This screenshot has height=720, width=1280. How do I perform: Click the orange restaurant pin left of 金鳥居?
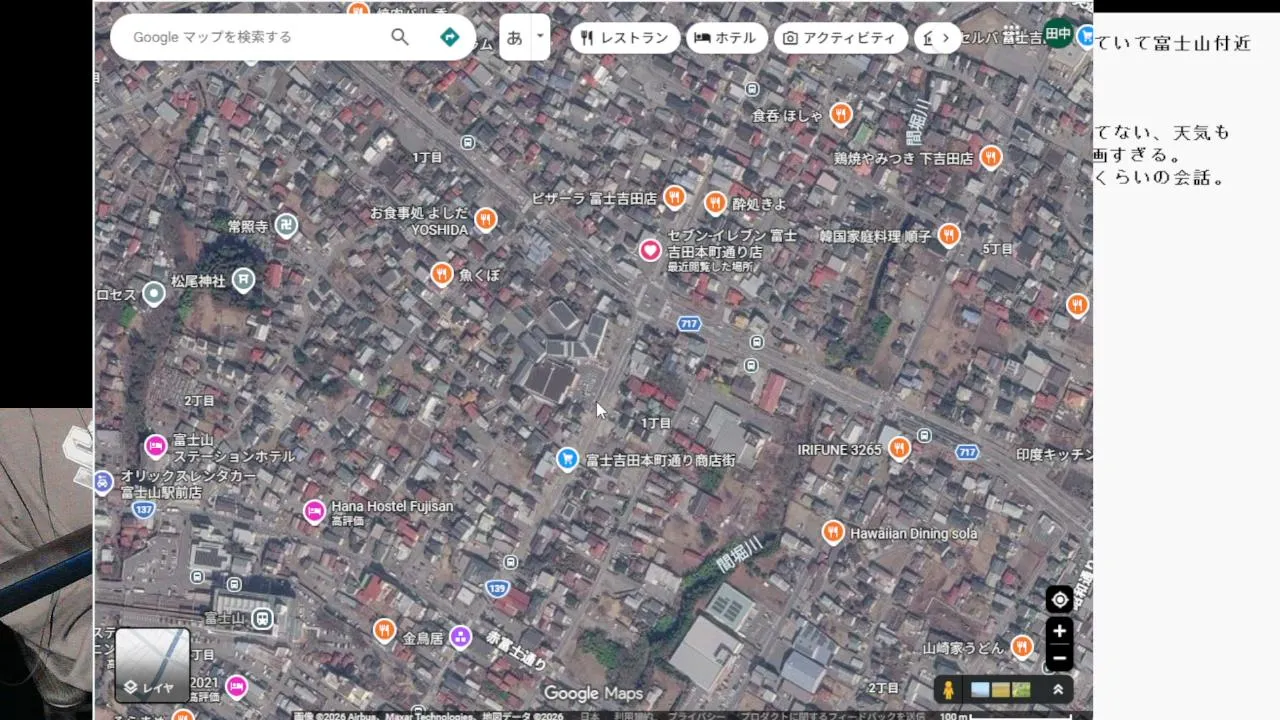coord(385,630)
